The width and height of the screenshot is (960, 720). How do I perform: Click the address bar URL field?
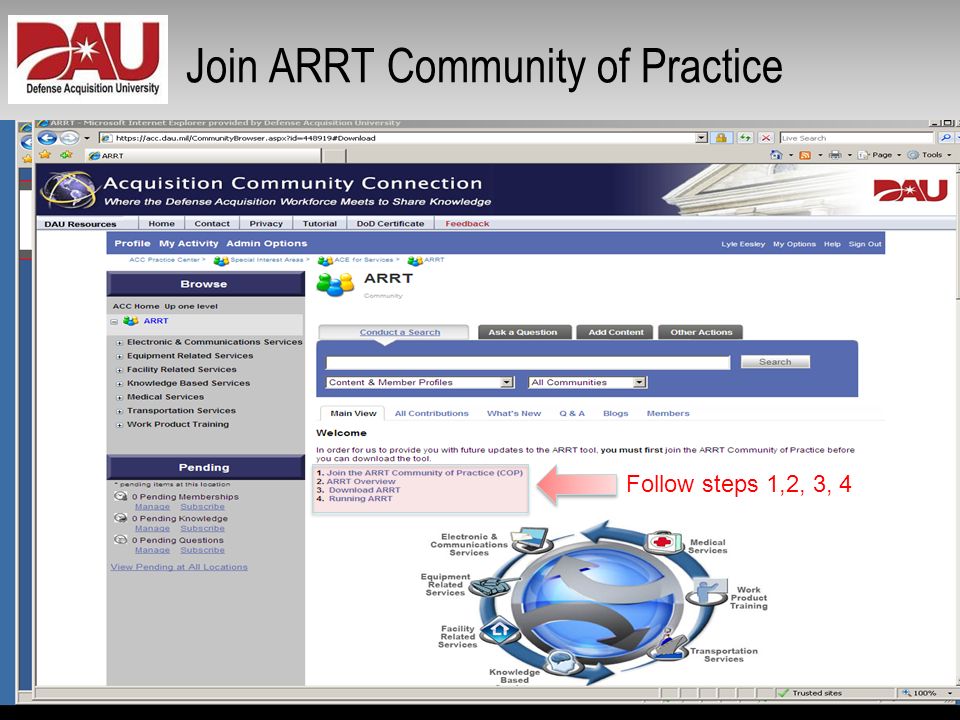click(397, 138)
